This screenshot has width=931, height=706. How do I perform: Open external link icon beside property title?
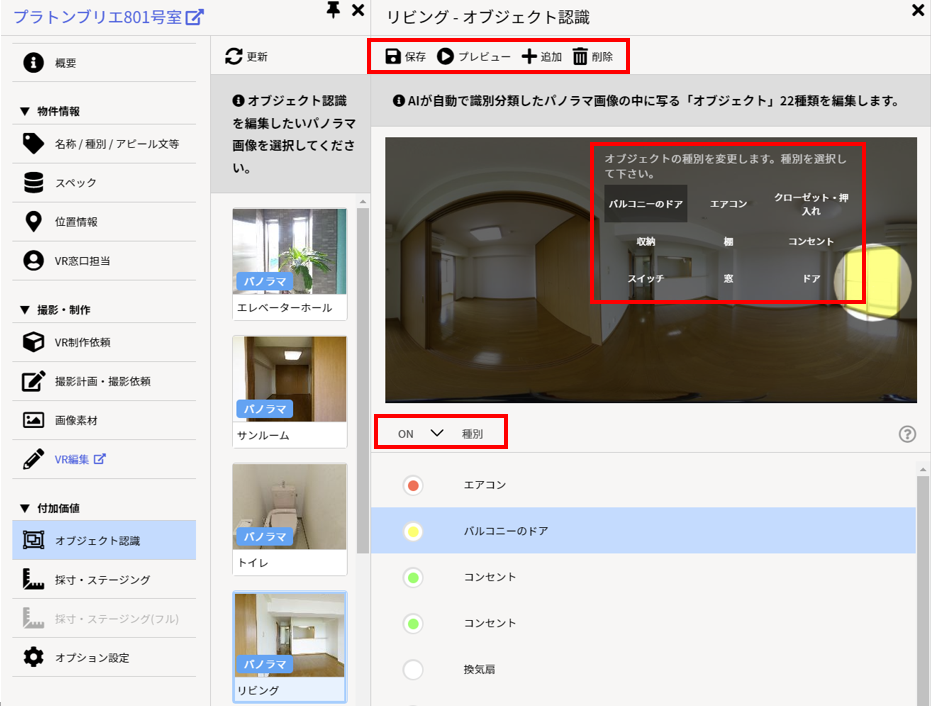click(196, 17)
